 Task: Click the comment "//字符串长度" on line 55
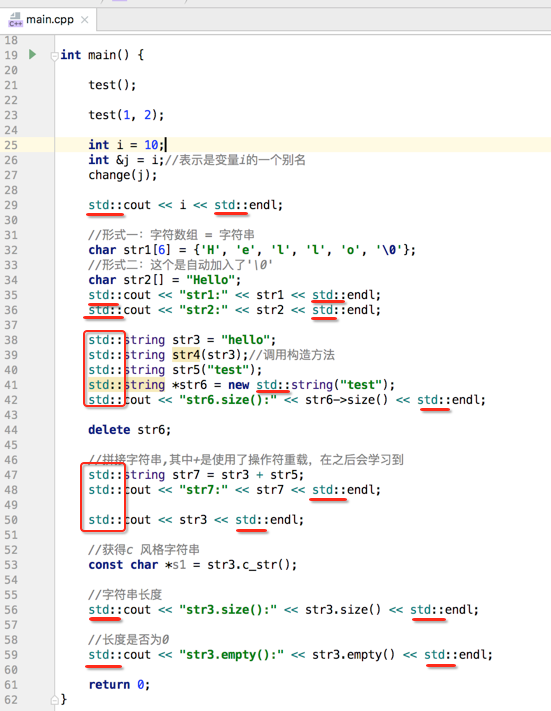125,594
